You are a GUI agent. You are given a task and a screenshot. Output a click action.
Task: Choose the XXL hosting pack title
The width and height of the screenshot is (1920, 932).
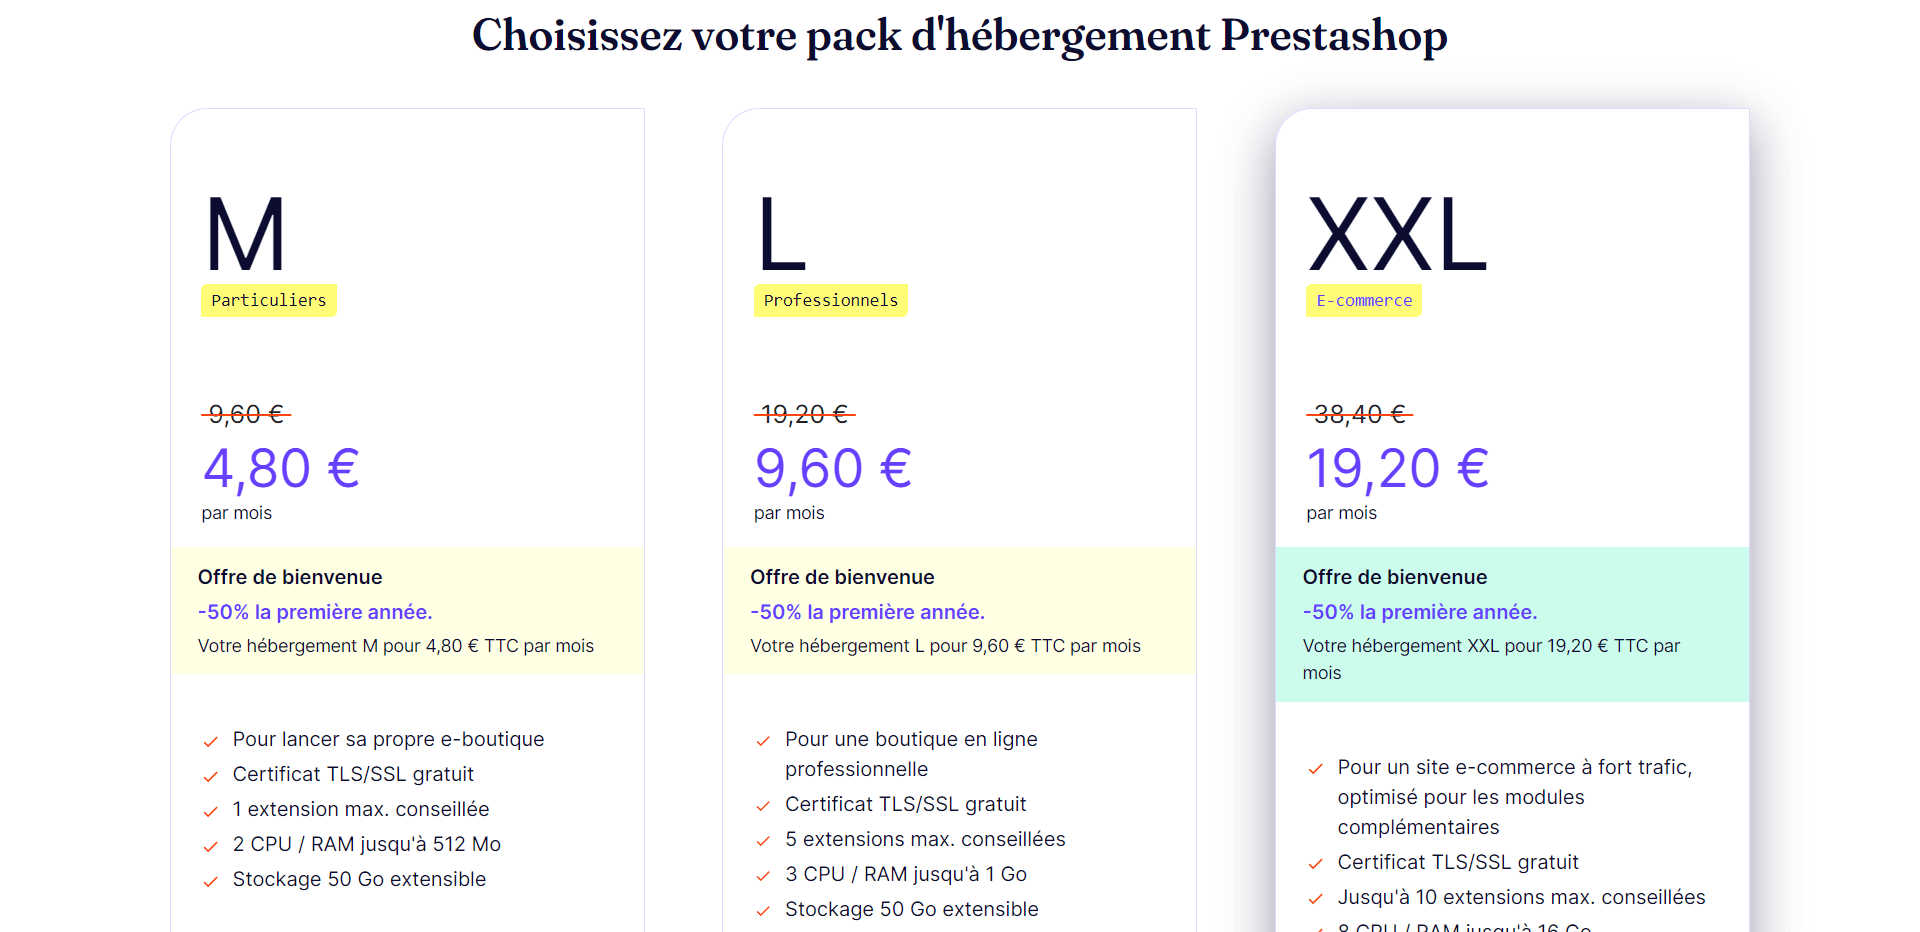pyautogui.click(x=1397, y=236)
